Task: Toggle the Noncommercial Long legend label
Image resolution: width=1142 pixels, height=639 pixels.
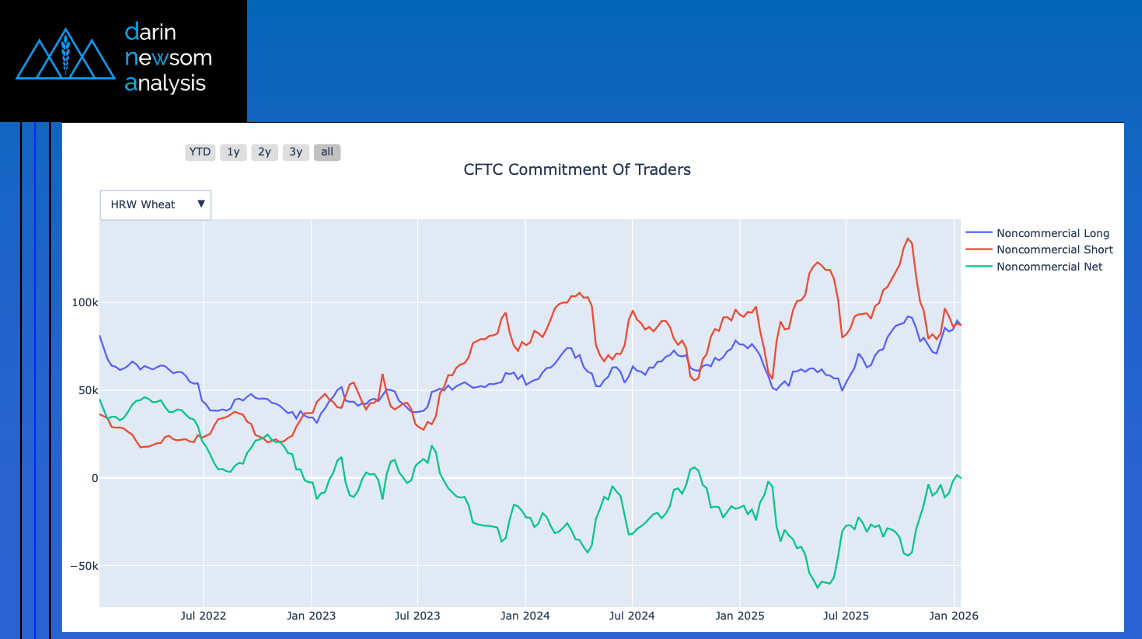Action: [1053, 234]
